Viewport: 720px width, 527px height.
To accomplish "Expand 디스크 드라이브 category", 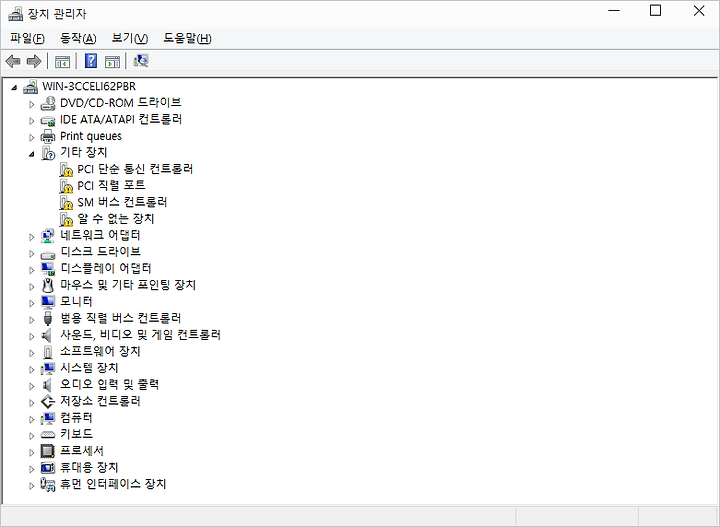I will (x=32, y=253).
